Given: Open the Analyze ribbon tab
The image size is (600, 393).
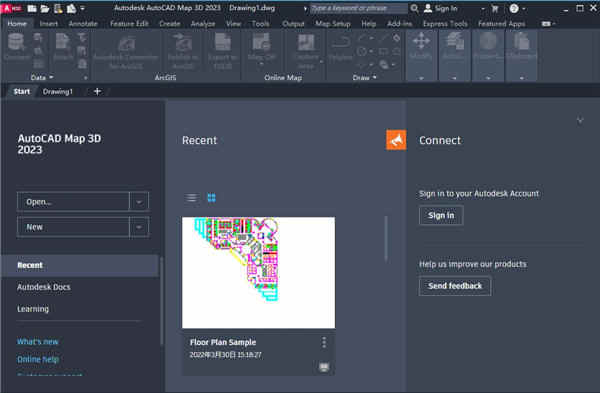Looking at the screenshot, I should [x=203, y=24].
